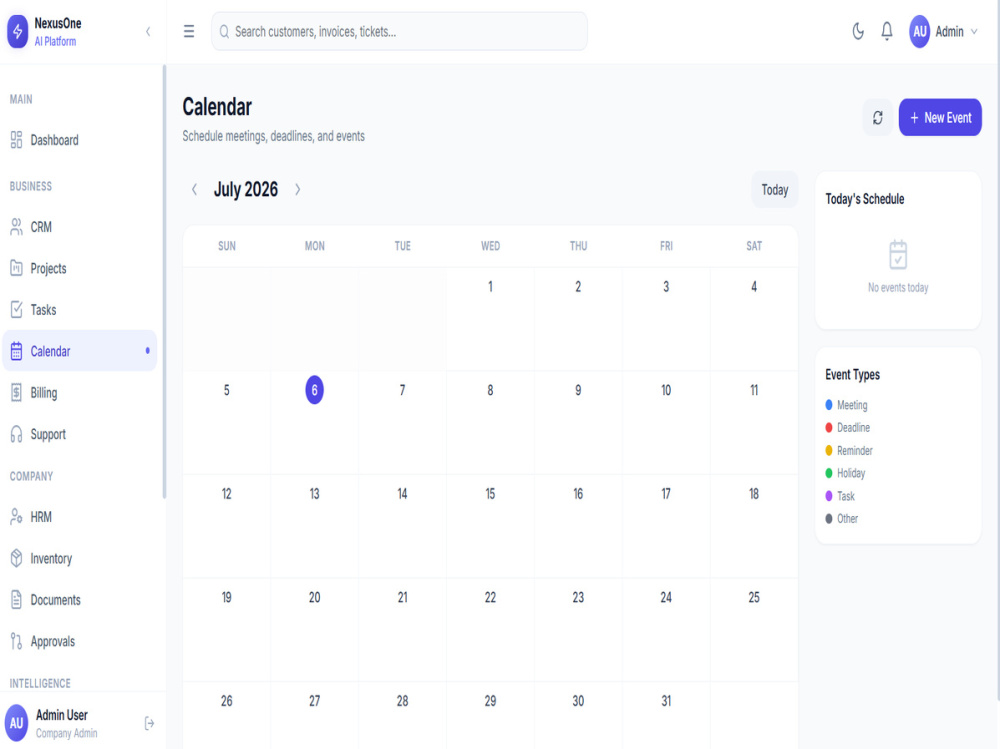Click the Approvals branch icon
The image size is (1000, 749).
[17, 641]
